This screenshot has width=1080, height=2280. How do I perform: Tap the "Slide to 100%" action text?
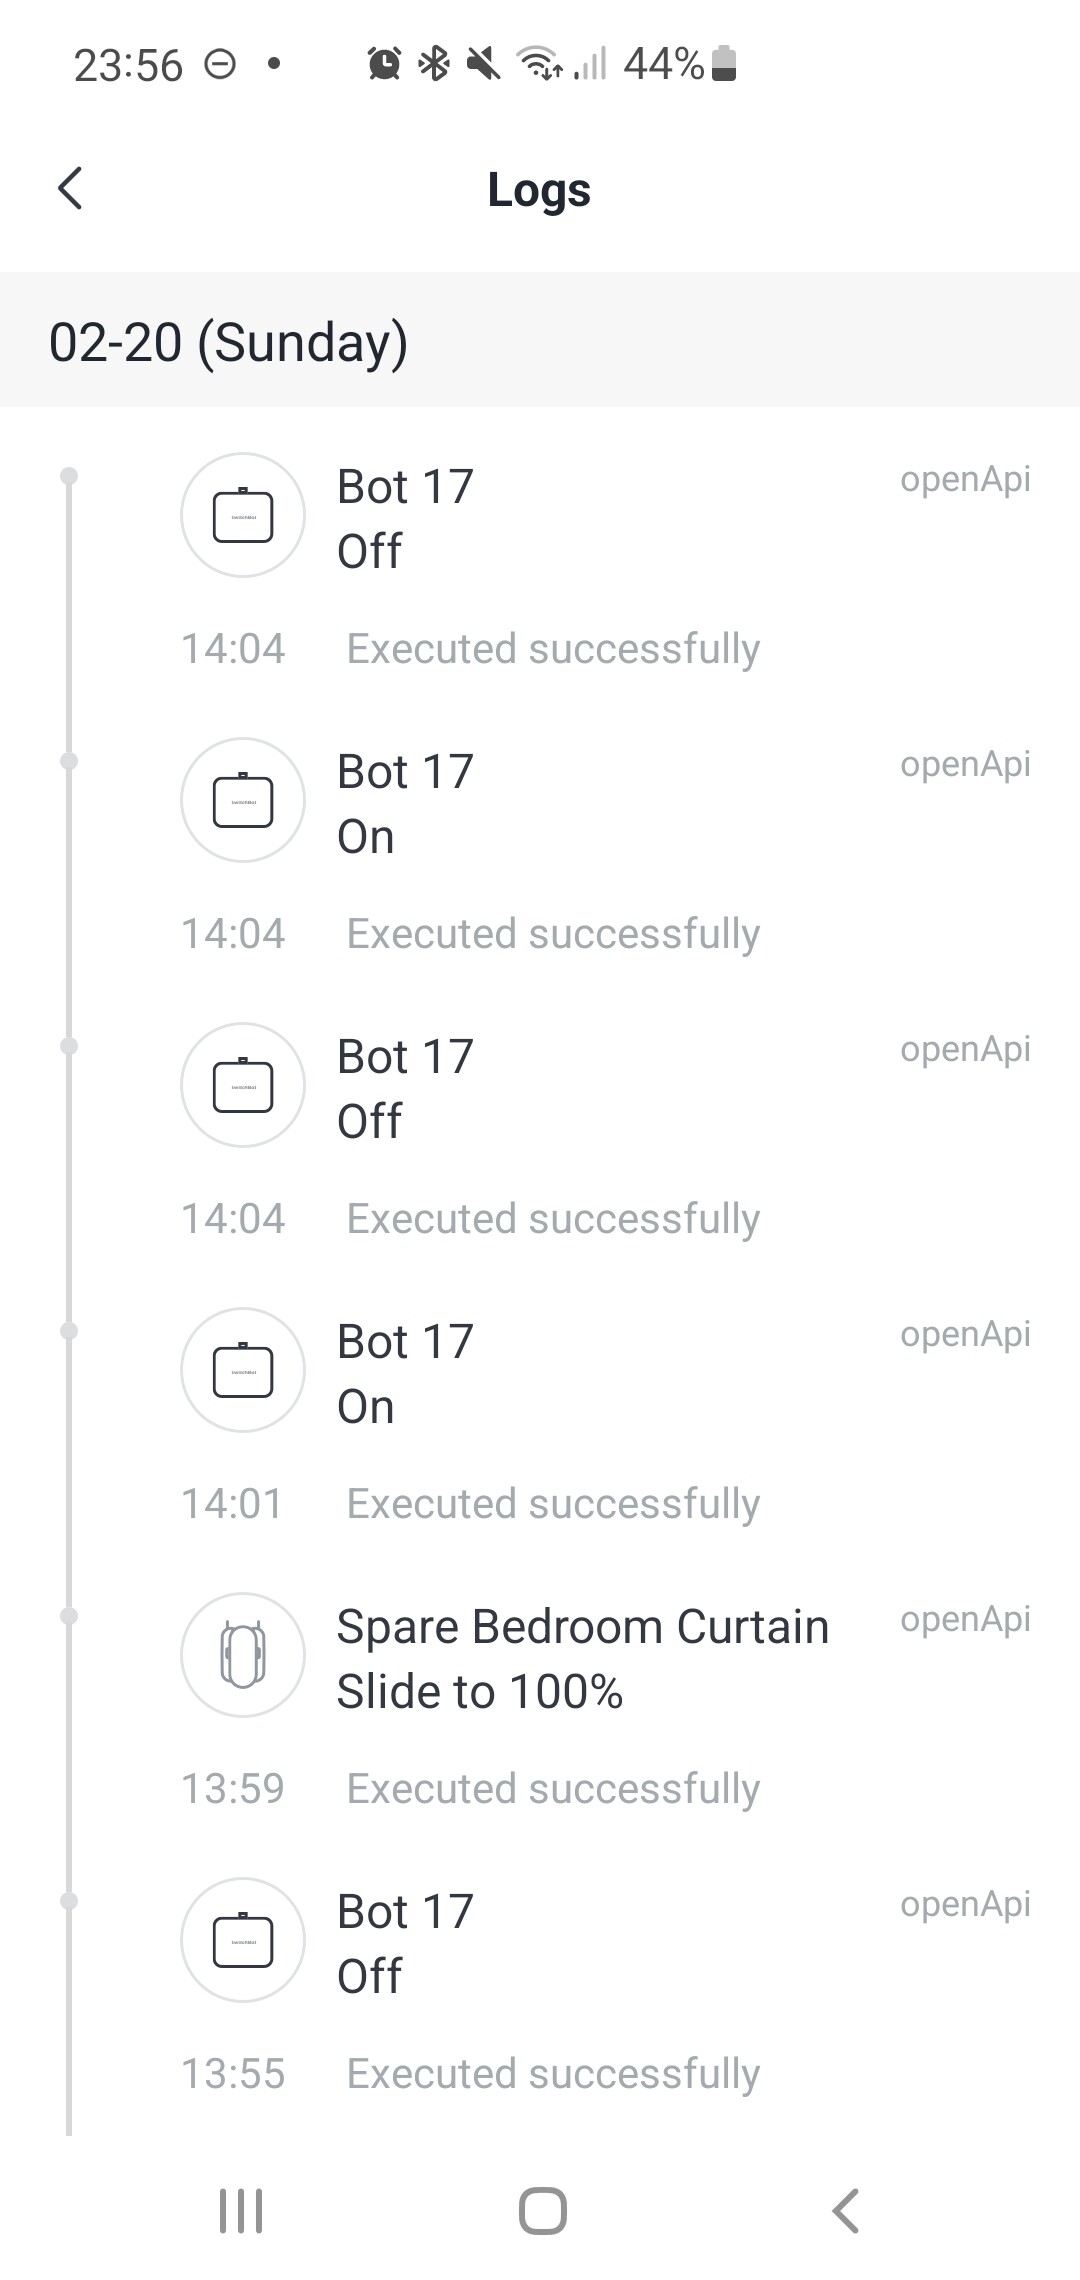coord(480,1692)
